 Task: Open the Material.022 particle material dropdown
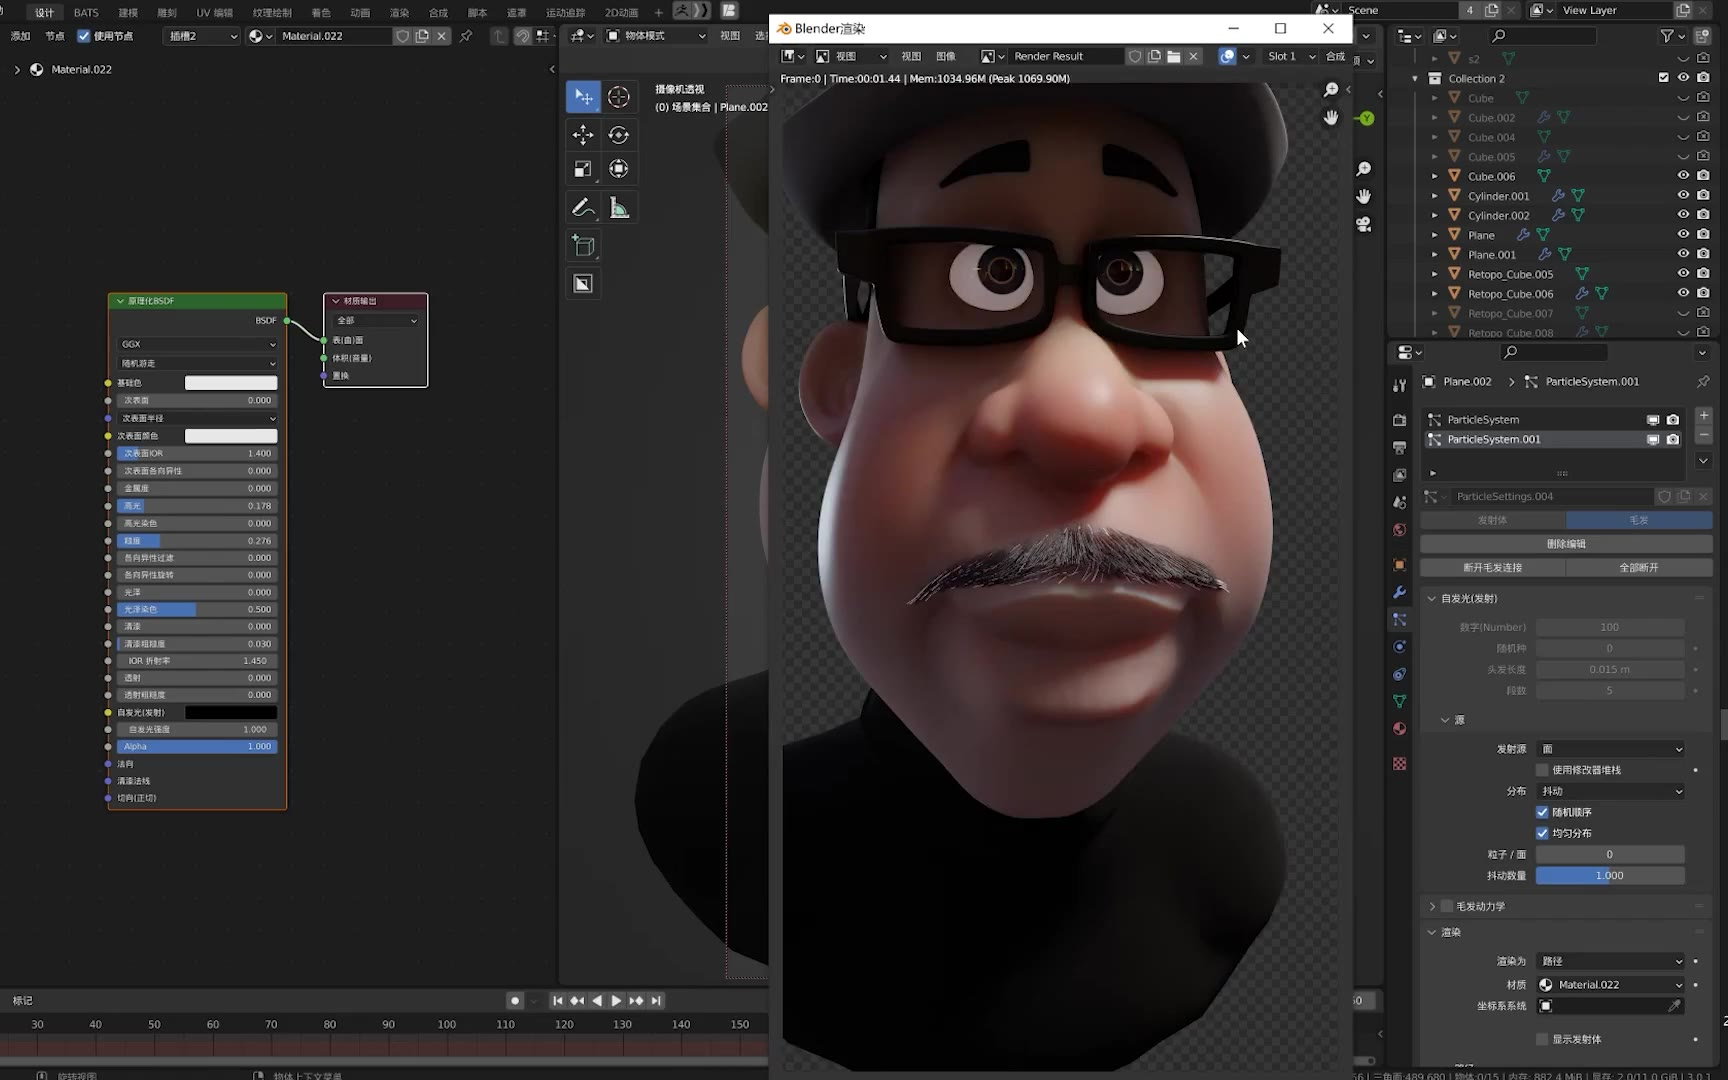(x=1610, y=985)
